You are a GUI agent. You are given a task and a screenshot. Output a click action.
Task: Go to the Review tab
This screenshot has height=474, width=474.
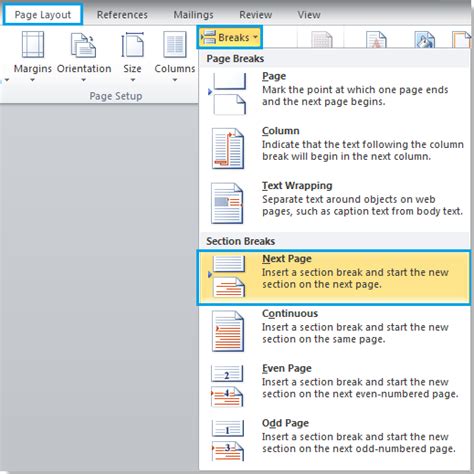point(255,15)
